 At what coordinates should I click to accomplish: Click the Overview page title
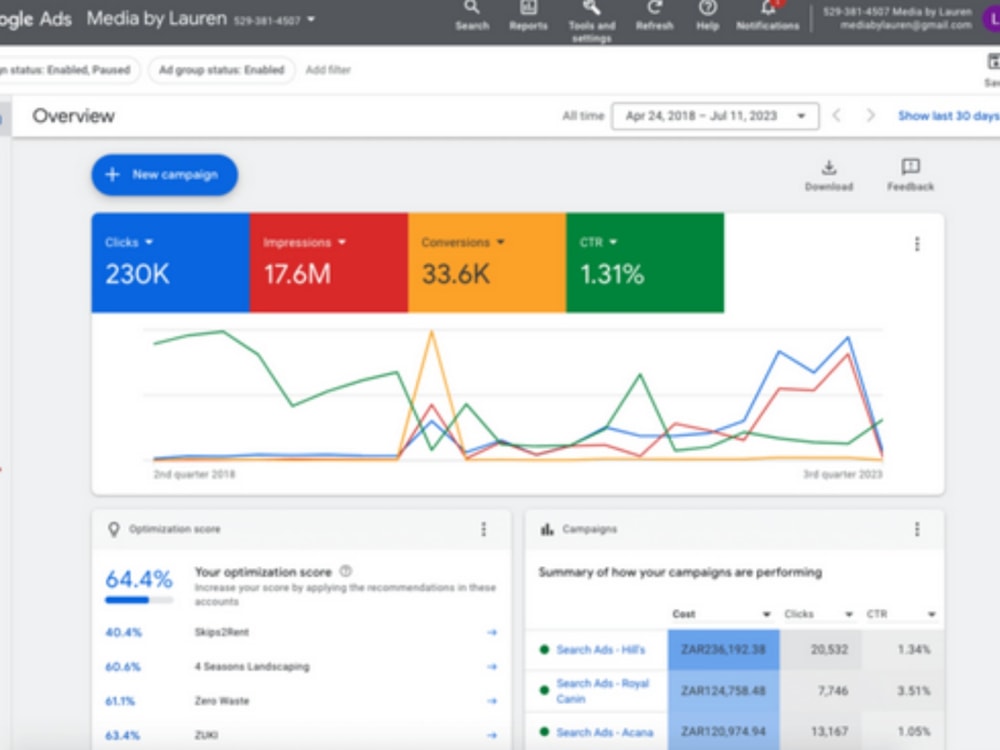pyautogui.click(x=73, y=115)
